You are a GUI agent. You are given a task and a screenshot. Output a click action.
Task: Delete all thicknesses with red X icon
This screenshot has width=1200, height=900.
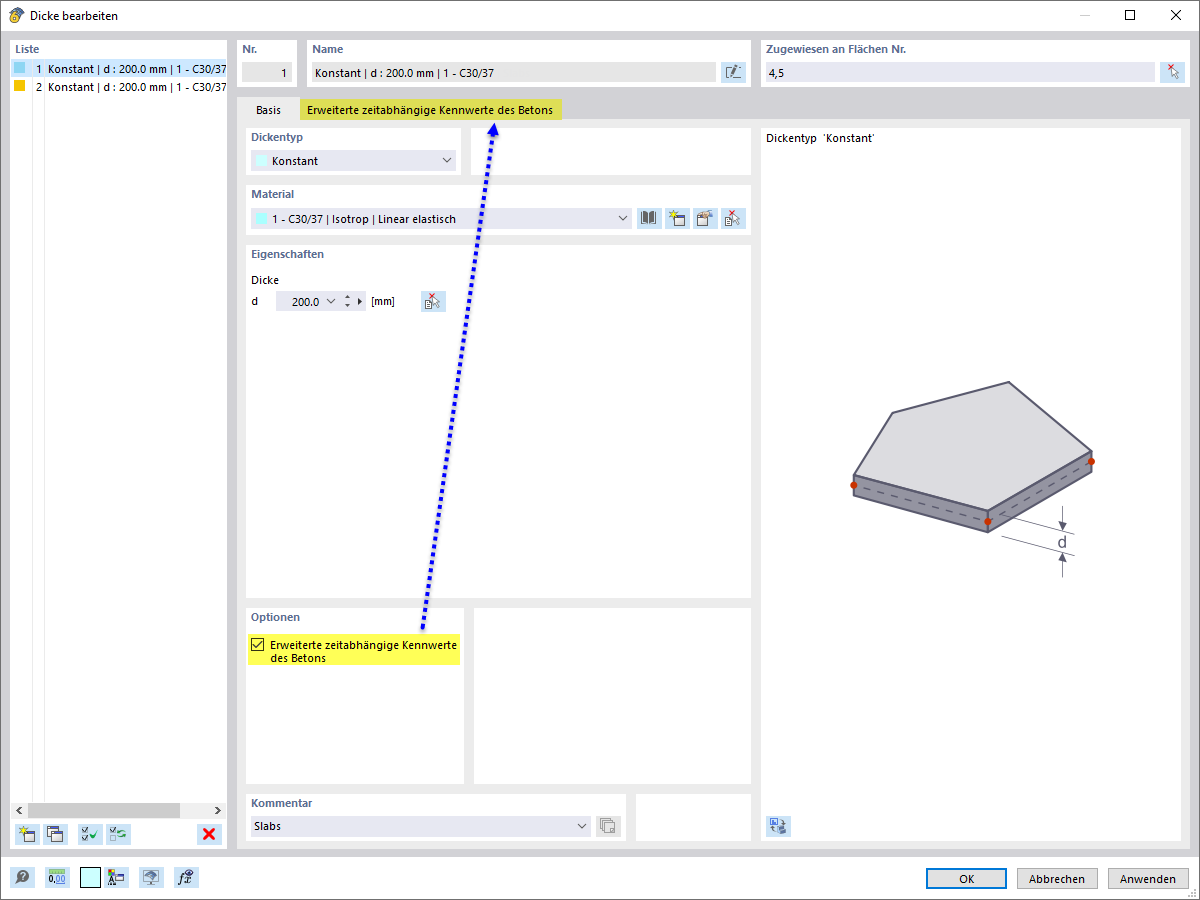pyautogui.click(x=209, y=834)
